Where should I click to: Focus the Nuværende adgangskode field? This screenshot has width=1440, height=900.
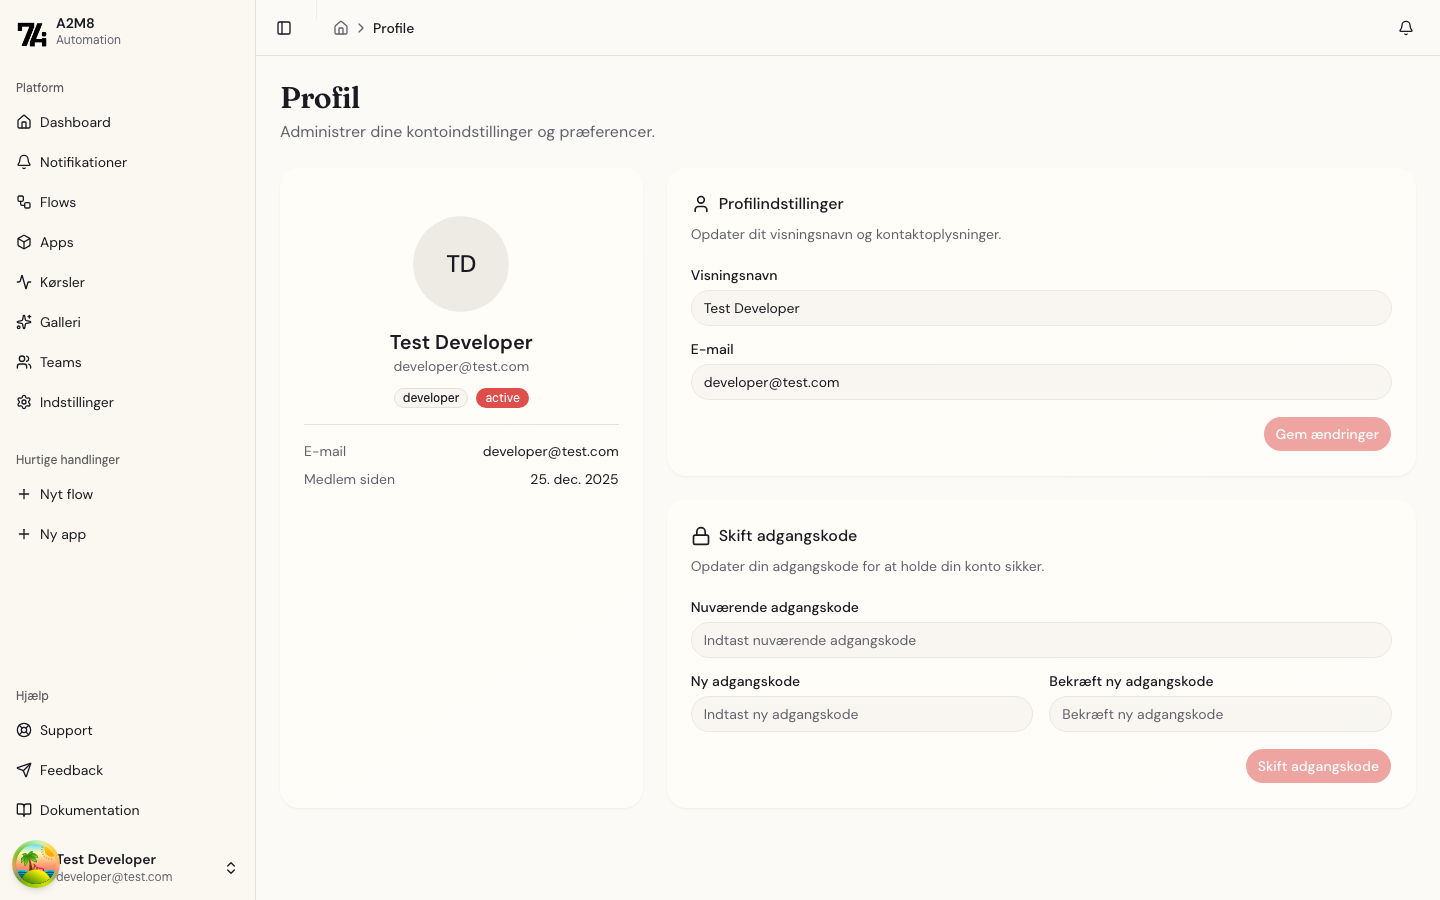(x=1040, y=640)
